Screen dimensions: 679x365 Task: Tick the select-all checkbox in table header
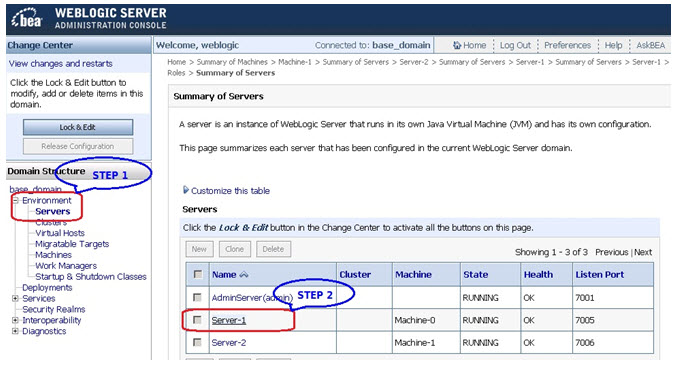pyautogui.click(x=198, y=275)
